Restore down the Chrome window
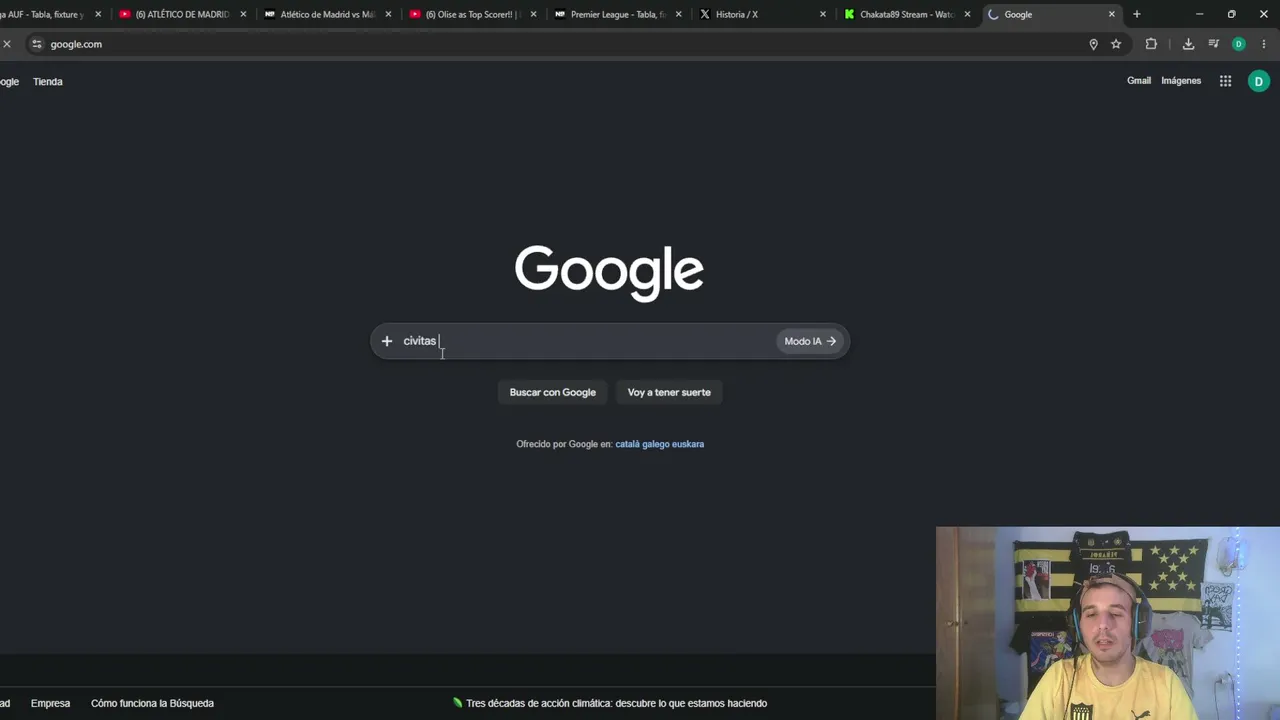 (x=1231, y=14)
